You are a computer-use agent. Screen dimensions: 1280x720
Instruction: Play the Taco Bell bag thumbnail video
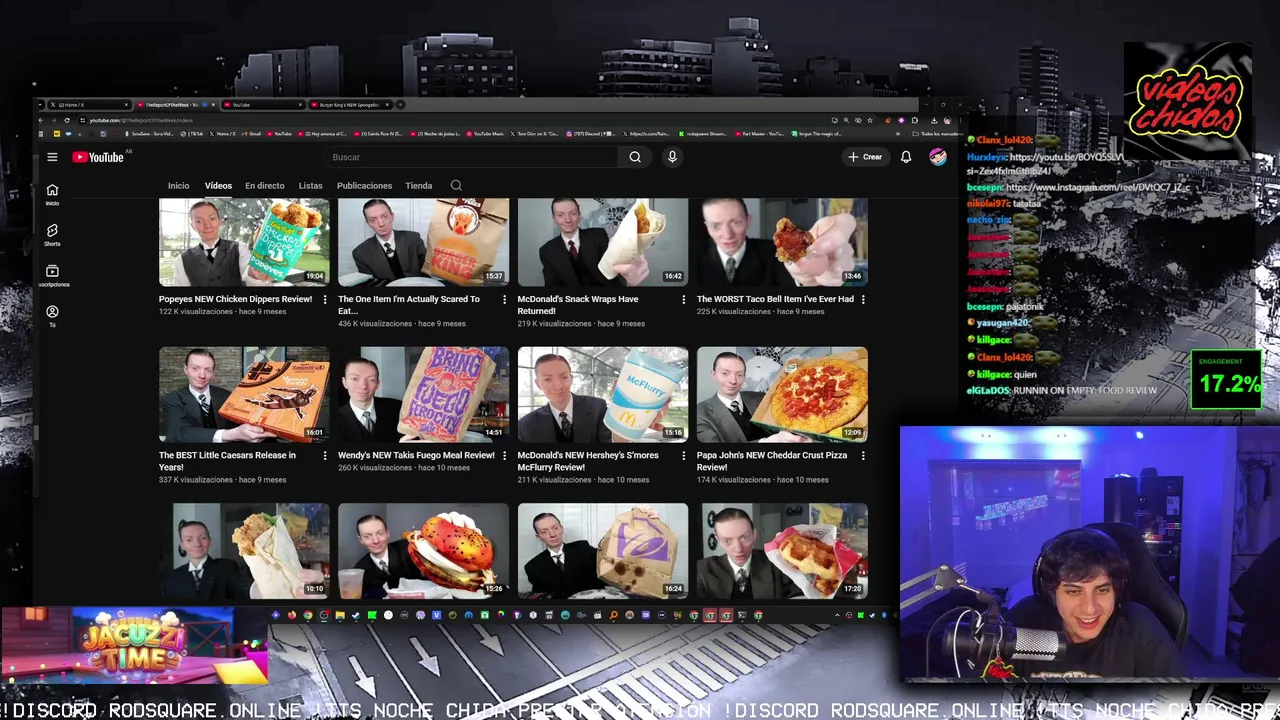coord(603,550)
